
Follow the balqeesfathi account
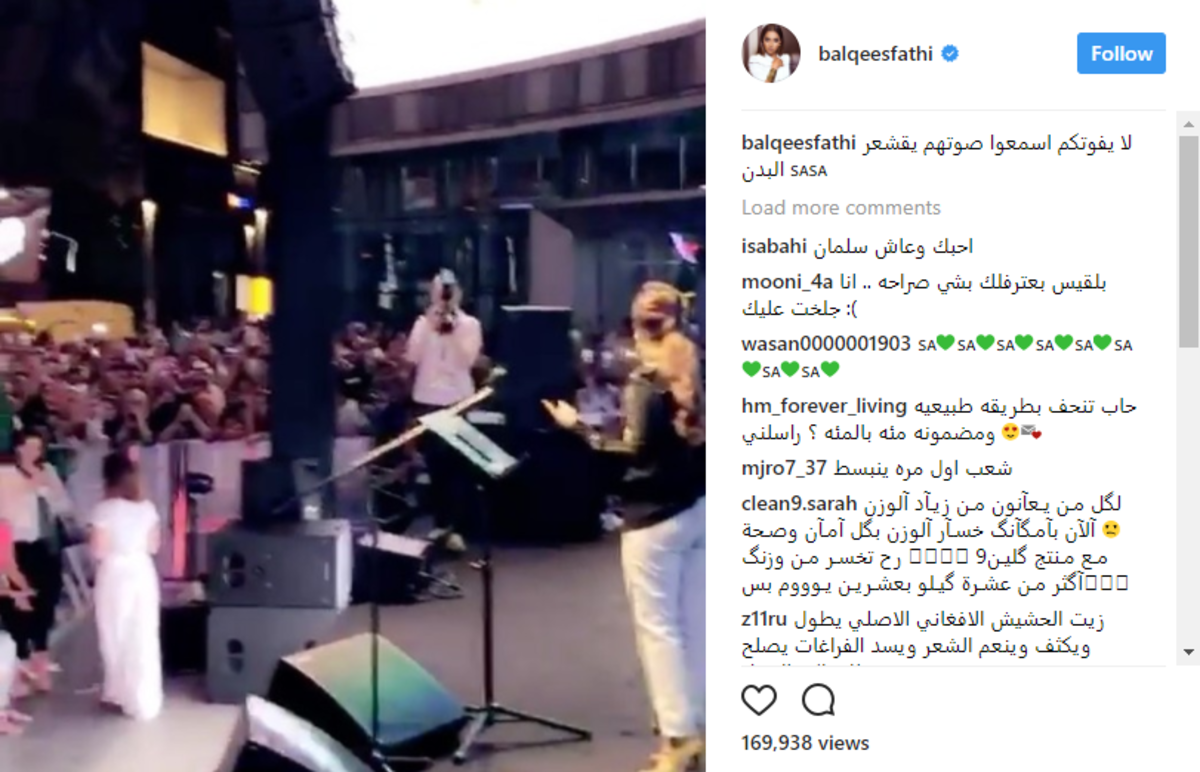tap(1121, 54)
